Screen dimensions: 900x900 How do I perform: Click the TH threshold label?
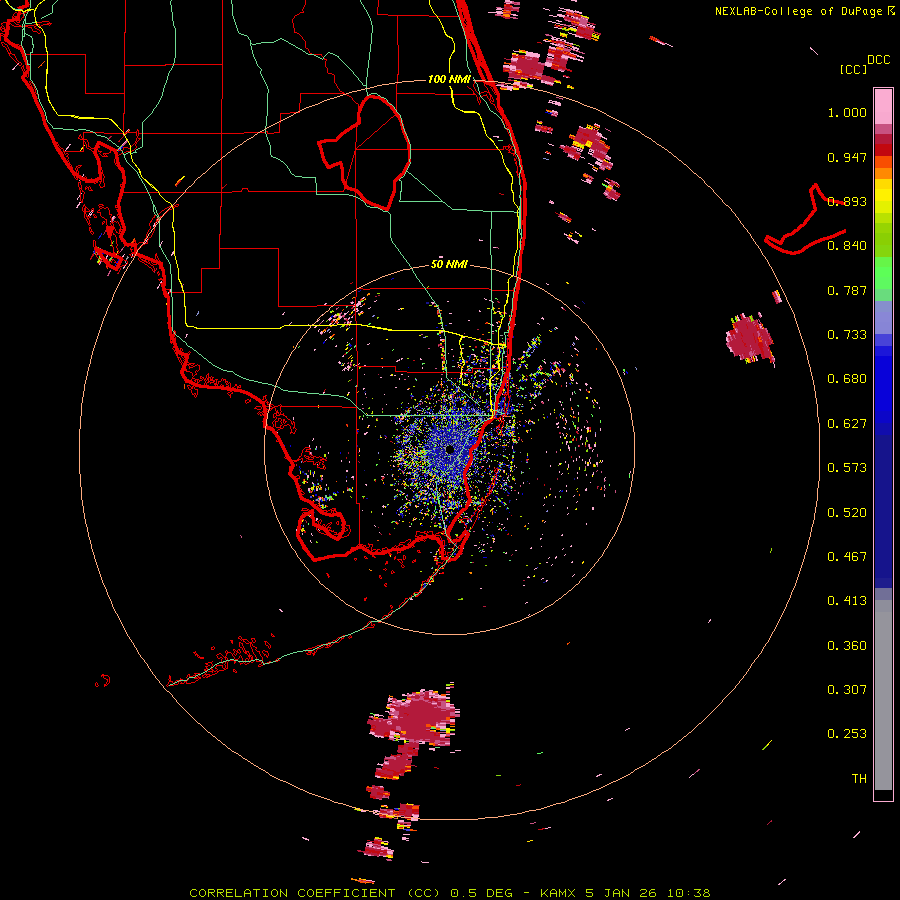tap(859, 779)
